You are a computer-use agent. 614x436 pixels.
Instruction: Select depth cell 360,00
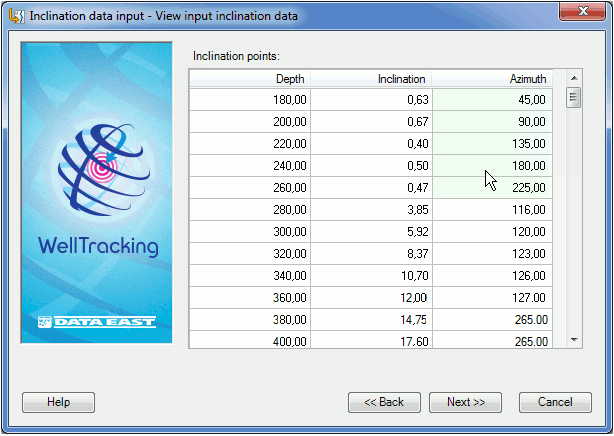(x=250, y=297)
